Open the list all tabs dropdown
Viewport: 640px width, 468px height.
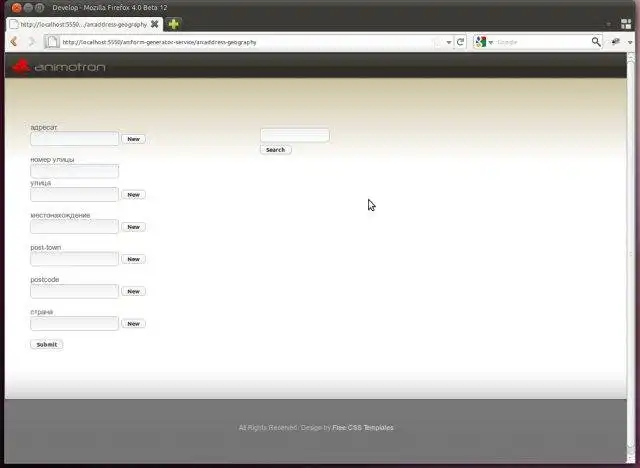pos(609,24)
